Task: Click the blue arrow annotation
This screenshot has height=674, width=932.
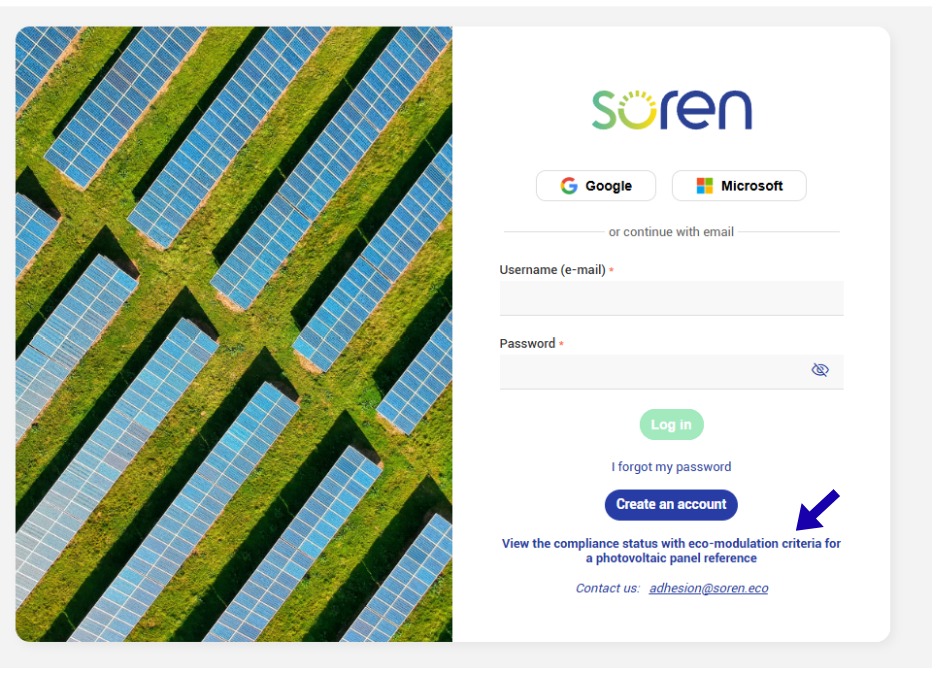Action: click(x=817, y=510)
